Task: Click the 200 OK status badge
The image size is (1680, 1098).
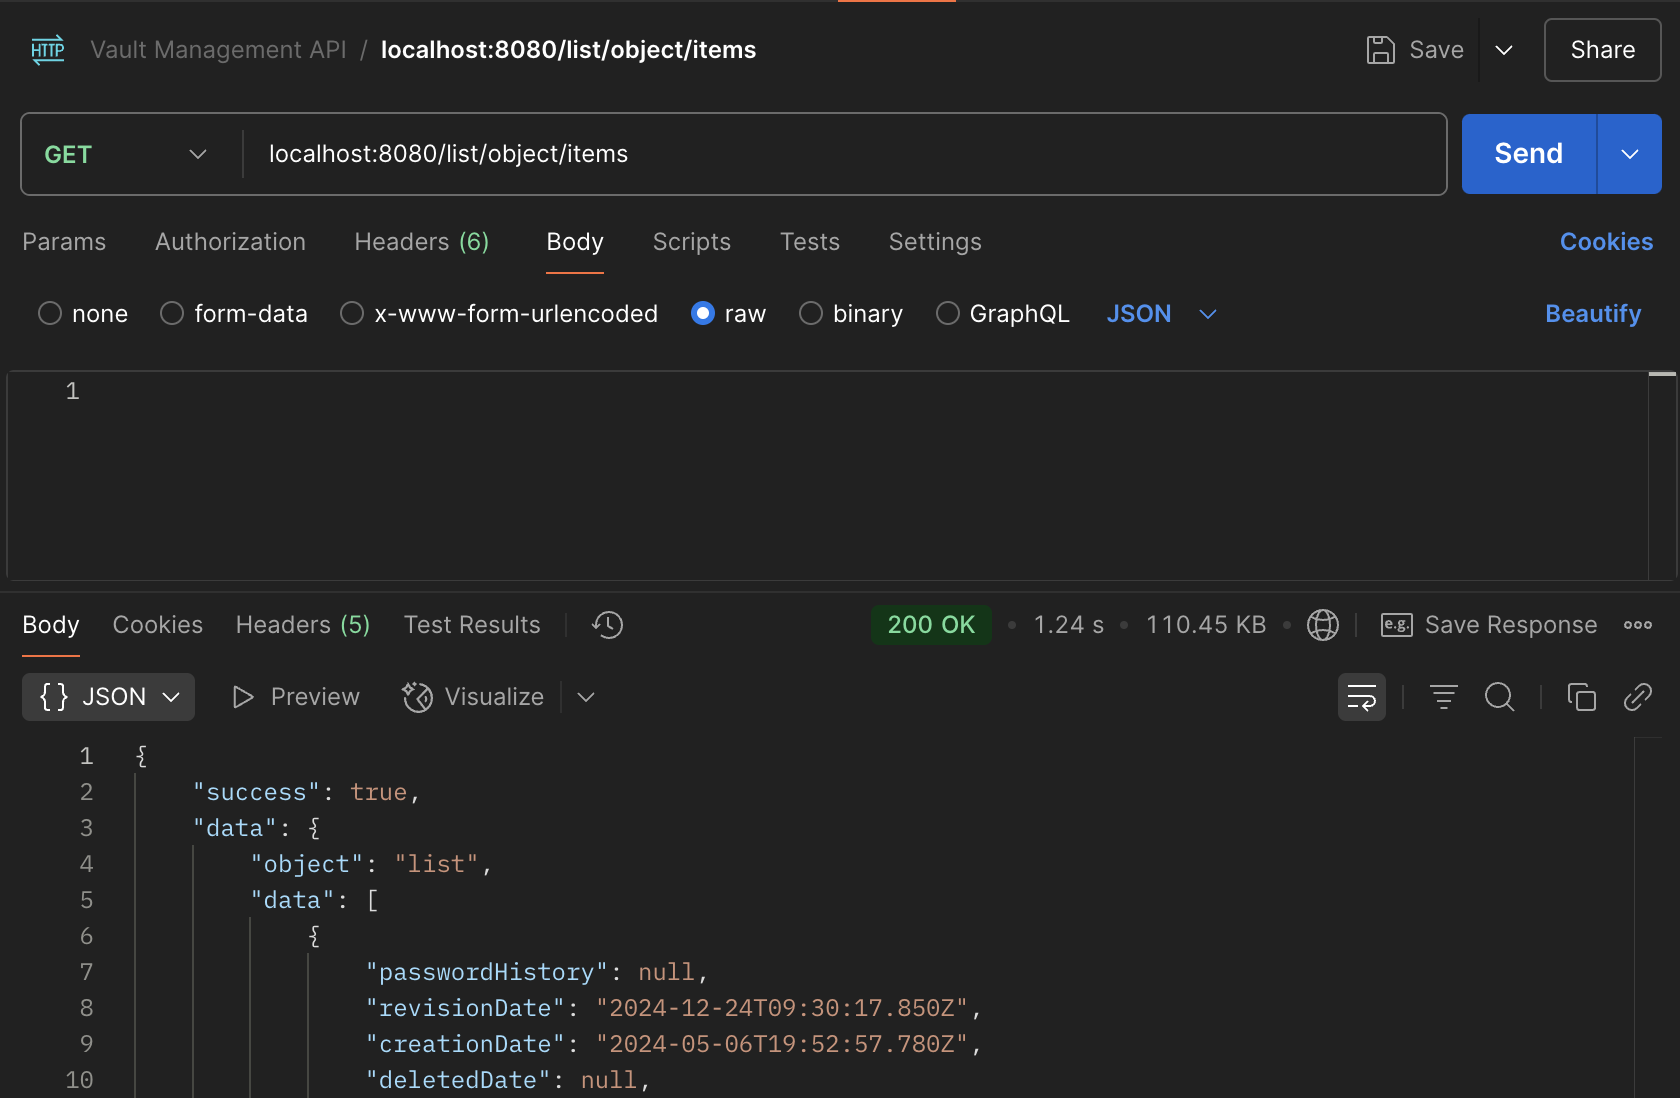Action: (931, 625)
